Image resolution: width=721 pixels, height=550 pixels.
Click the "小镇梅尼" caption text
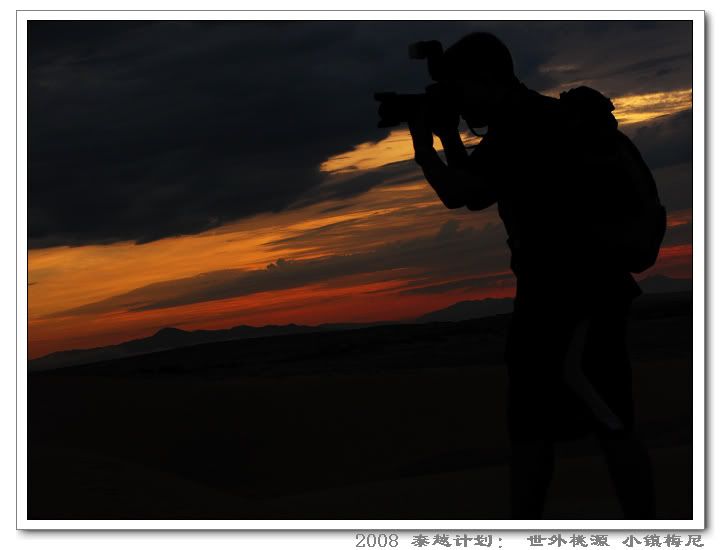tap(662, 540)
